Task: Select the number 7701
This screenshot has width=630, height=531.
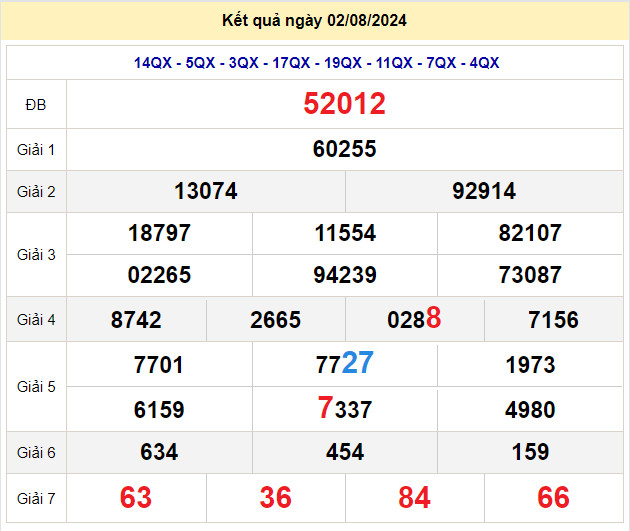Action: pos(158,365)
